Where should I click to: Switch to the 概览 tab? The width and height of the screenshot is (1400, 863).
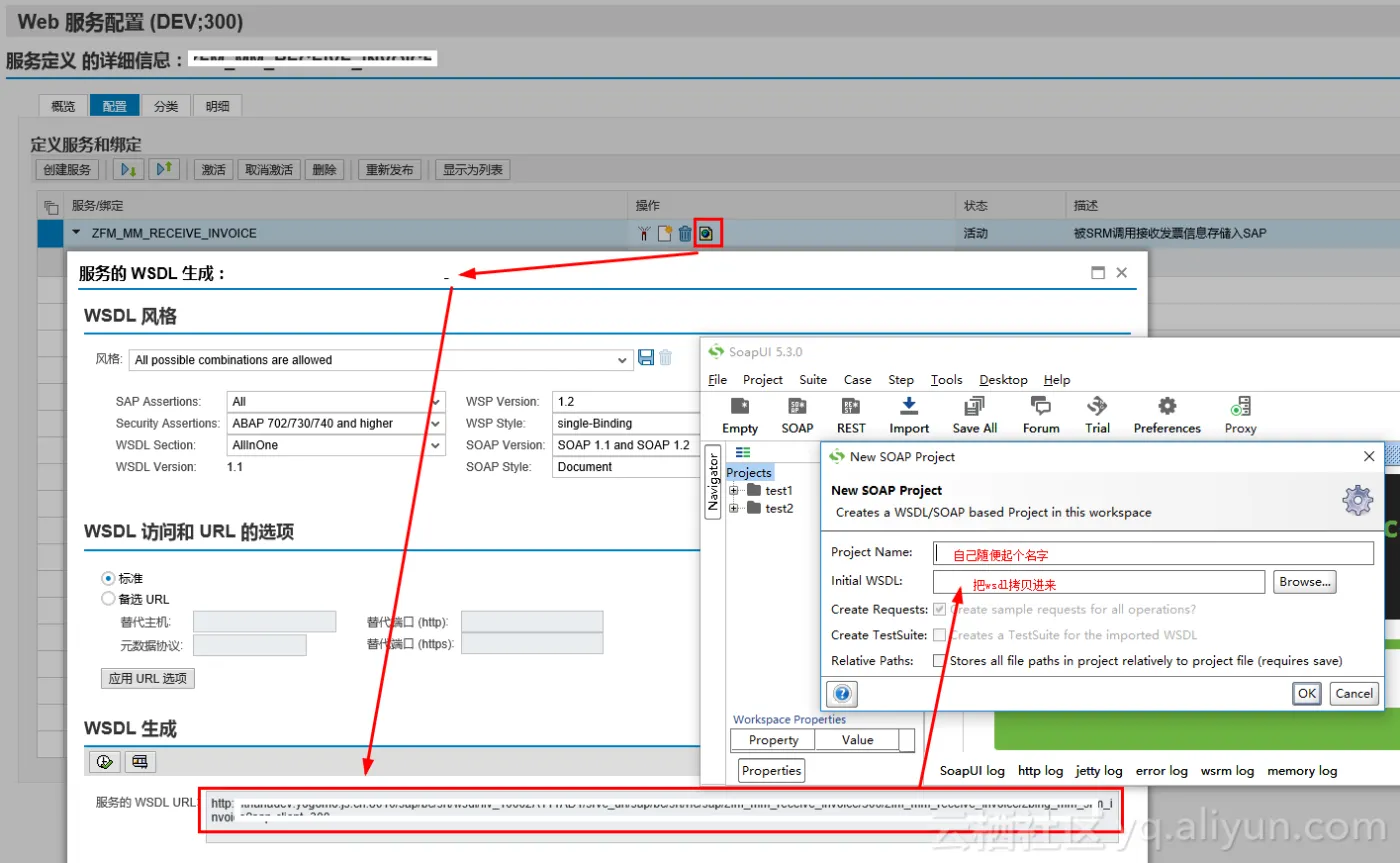point(63,106)
